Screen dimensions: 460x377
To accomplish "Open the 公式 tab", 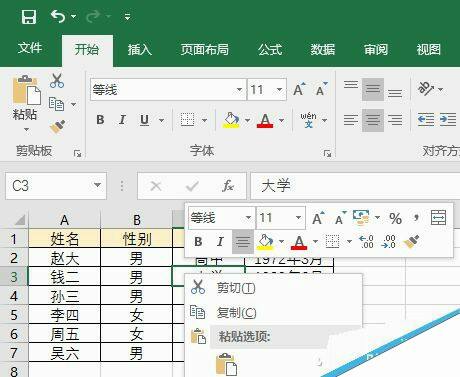I will coord(270,50).
